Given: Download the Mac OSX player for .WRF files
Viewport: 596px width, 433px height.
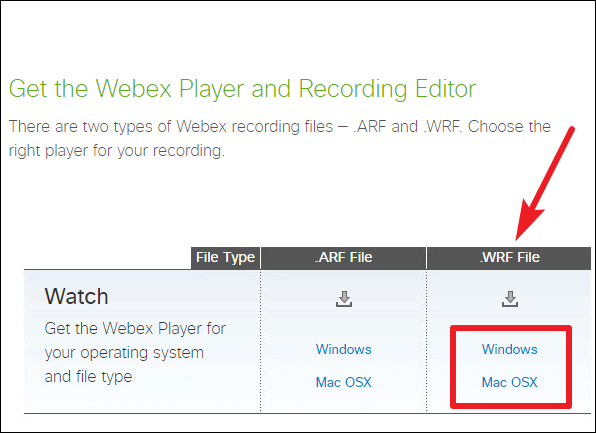Looking at the screenshot, I should pyautogui.click(x=510, y=382).
